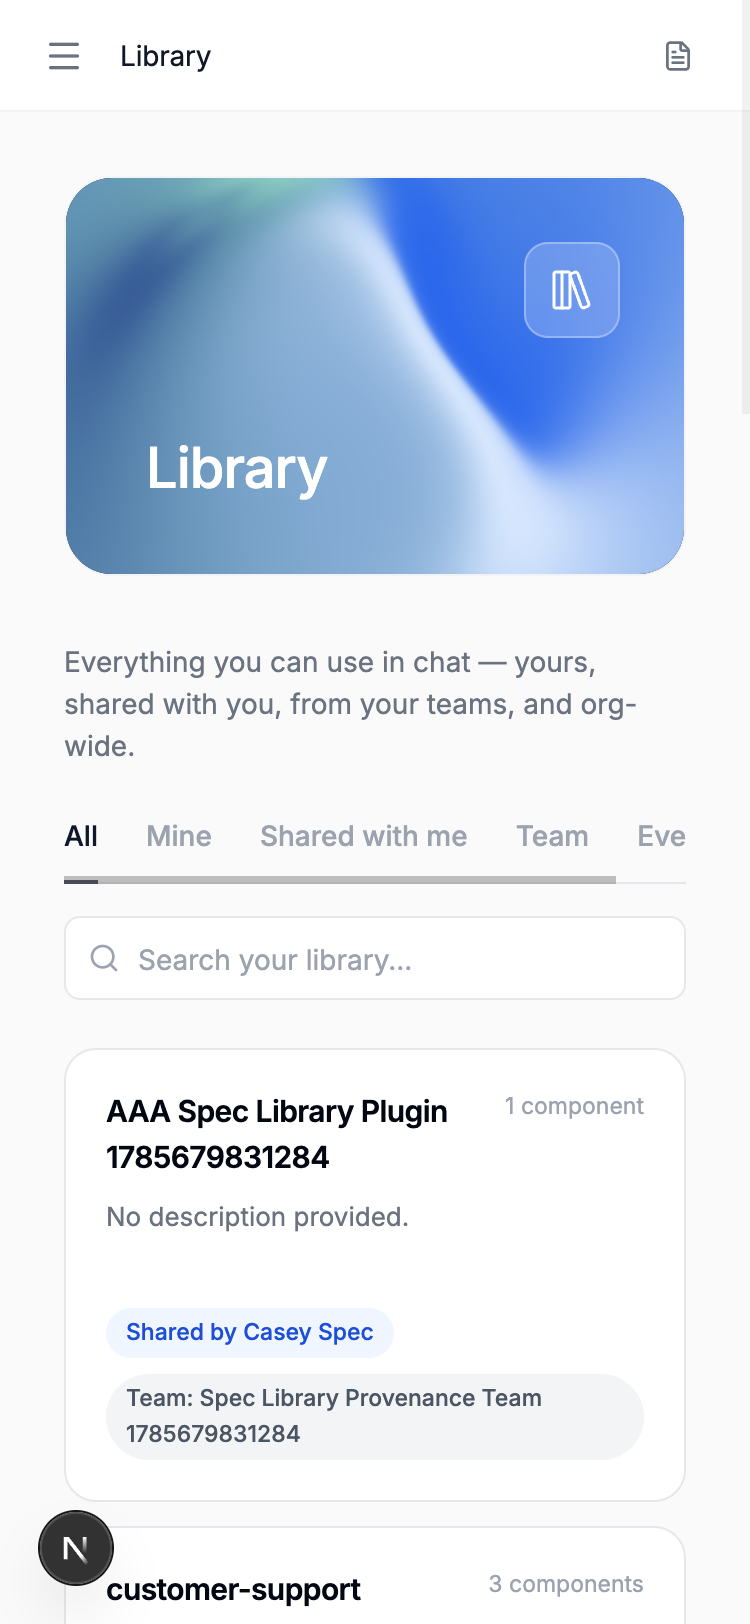750x1624 pixels.
Task: Click the Shared by Casey Spec badge
Action: 250,1332
